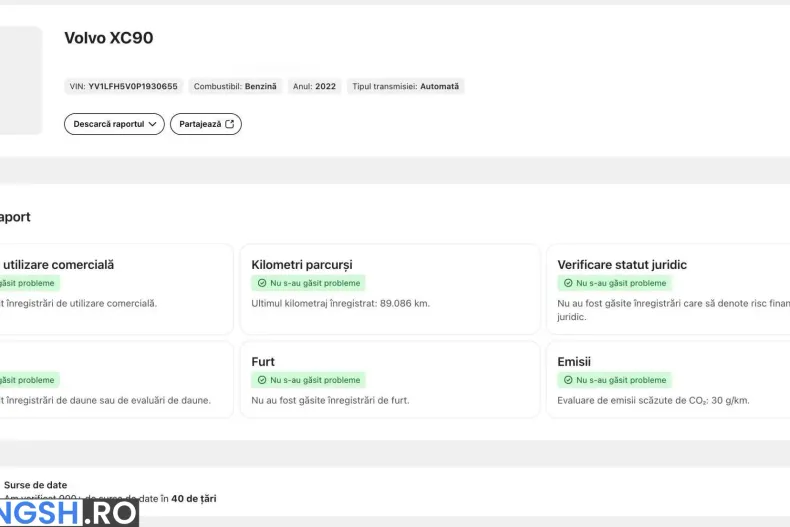
Task: Click the share icon next to Partajează
Action: [x=230, y=124]
